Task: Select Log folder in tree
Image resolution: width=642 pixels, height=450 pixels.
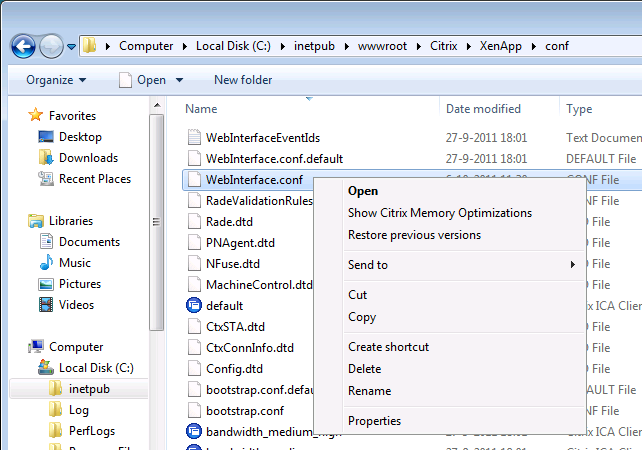Action: coord(79,410)
